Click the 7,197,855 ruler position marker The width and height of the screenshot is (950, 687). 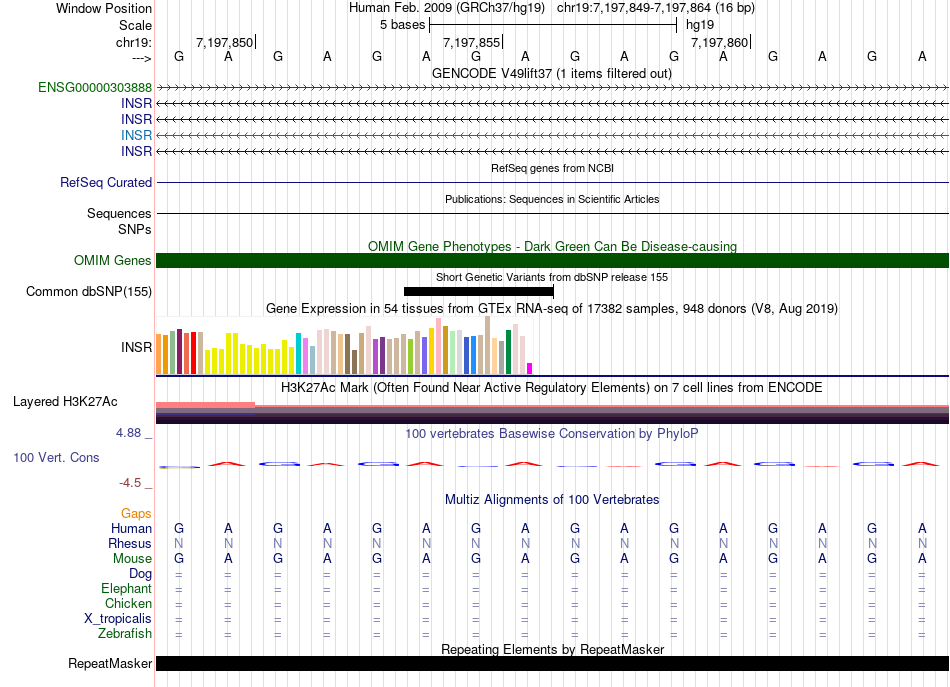coord(474,42)
